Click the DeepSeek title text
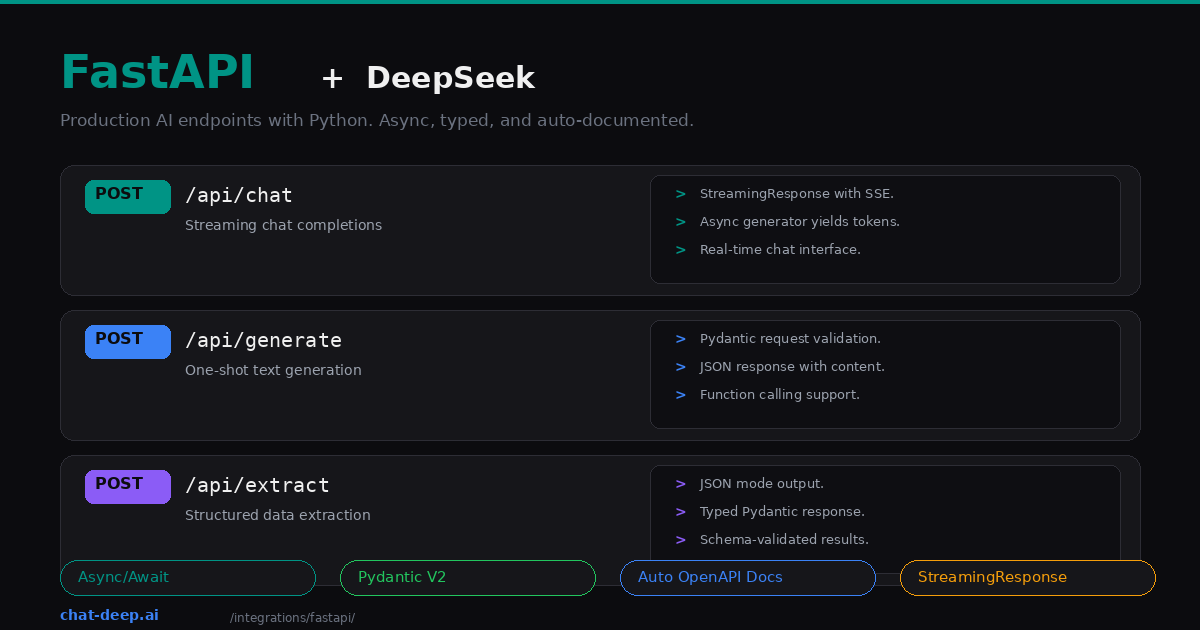Viewport: 1200px width, 630px height. click(x=450, y=77)
